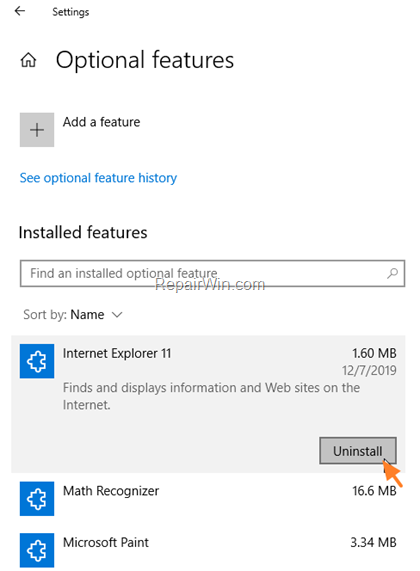The image size is (420, 571).
Task: Click the Add a feature label
Action: [x=101, y=122]
